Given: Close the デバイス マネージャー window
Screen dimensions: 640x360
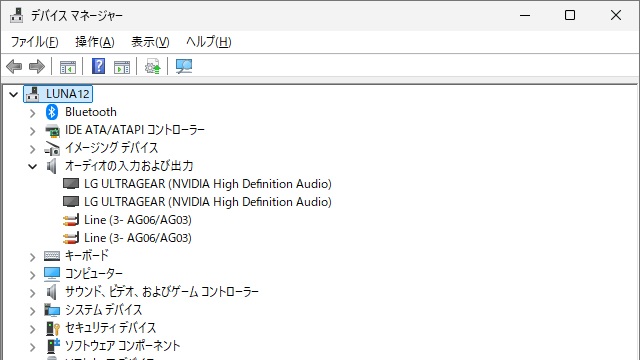Looking at the screenshot, I should (x=616, y=16).
